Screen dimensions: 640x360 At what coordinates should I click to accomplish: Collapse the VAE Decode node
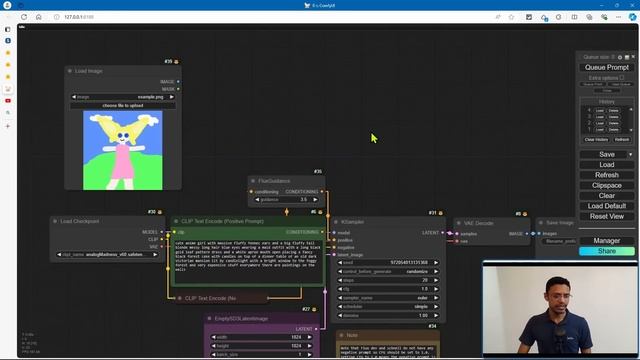(x=459, y=223)
